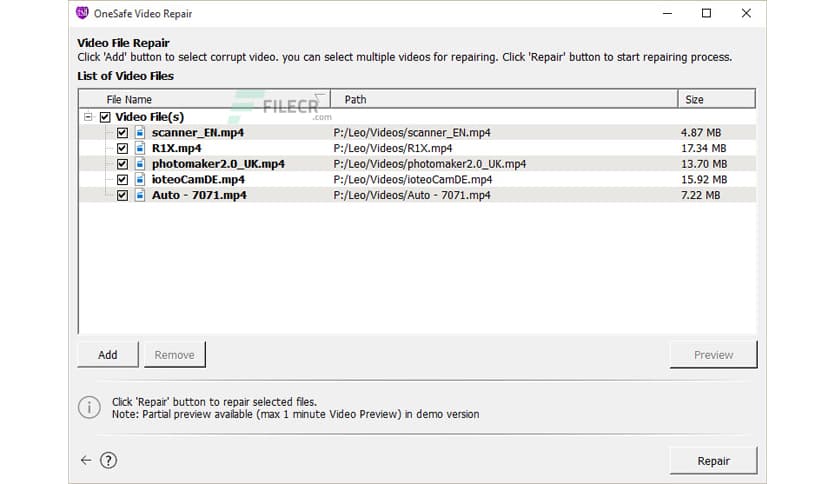Click path P:/Leo/Videos/R1X.mp4

pos(393,148)
